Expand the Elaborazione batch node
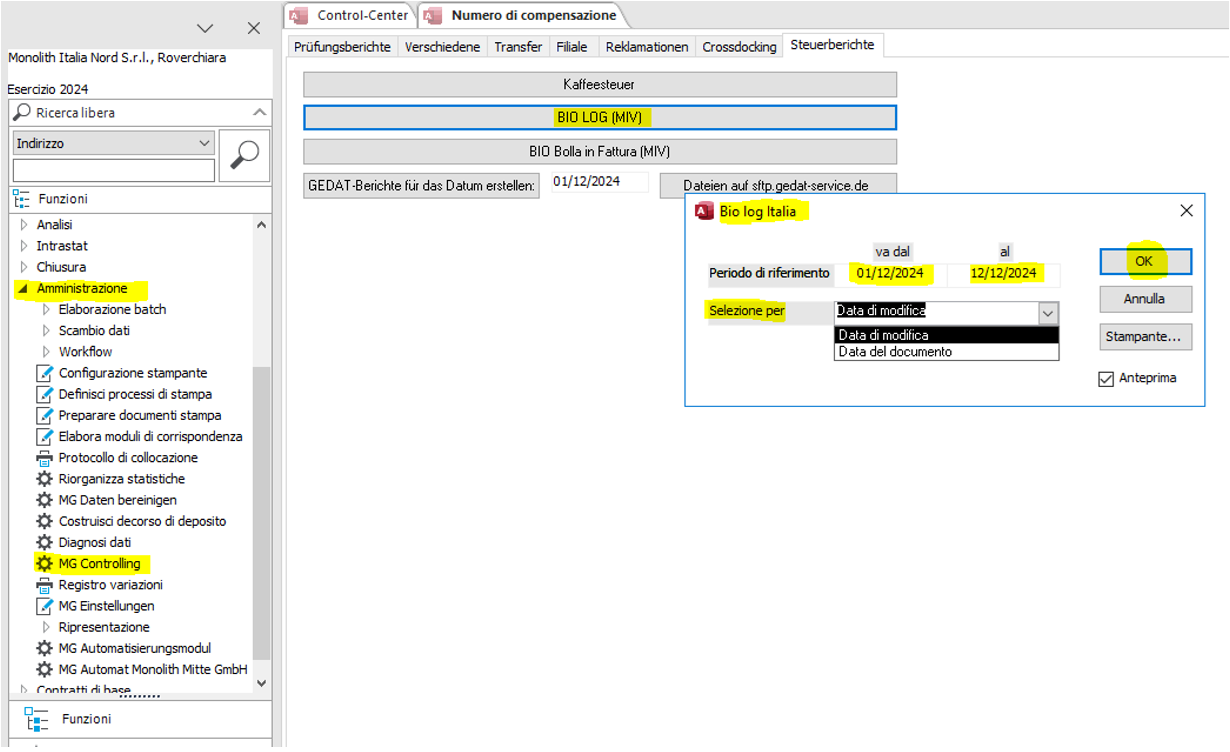Screen dimensions: 1230x752 [46, 310]
